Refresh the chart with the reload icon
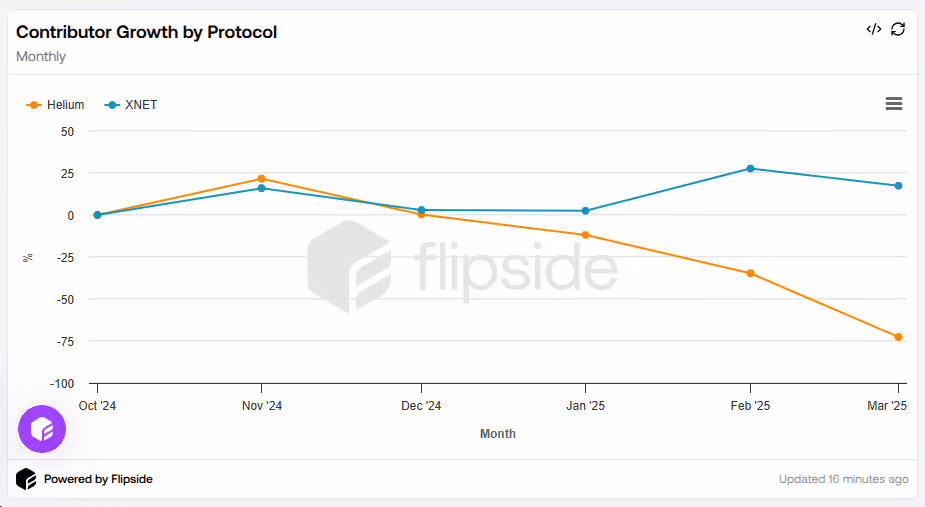Screen dimensions: 925x507 click(898, 29)
